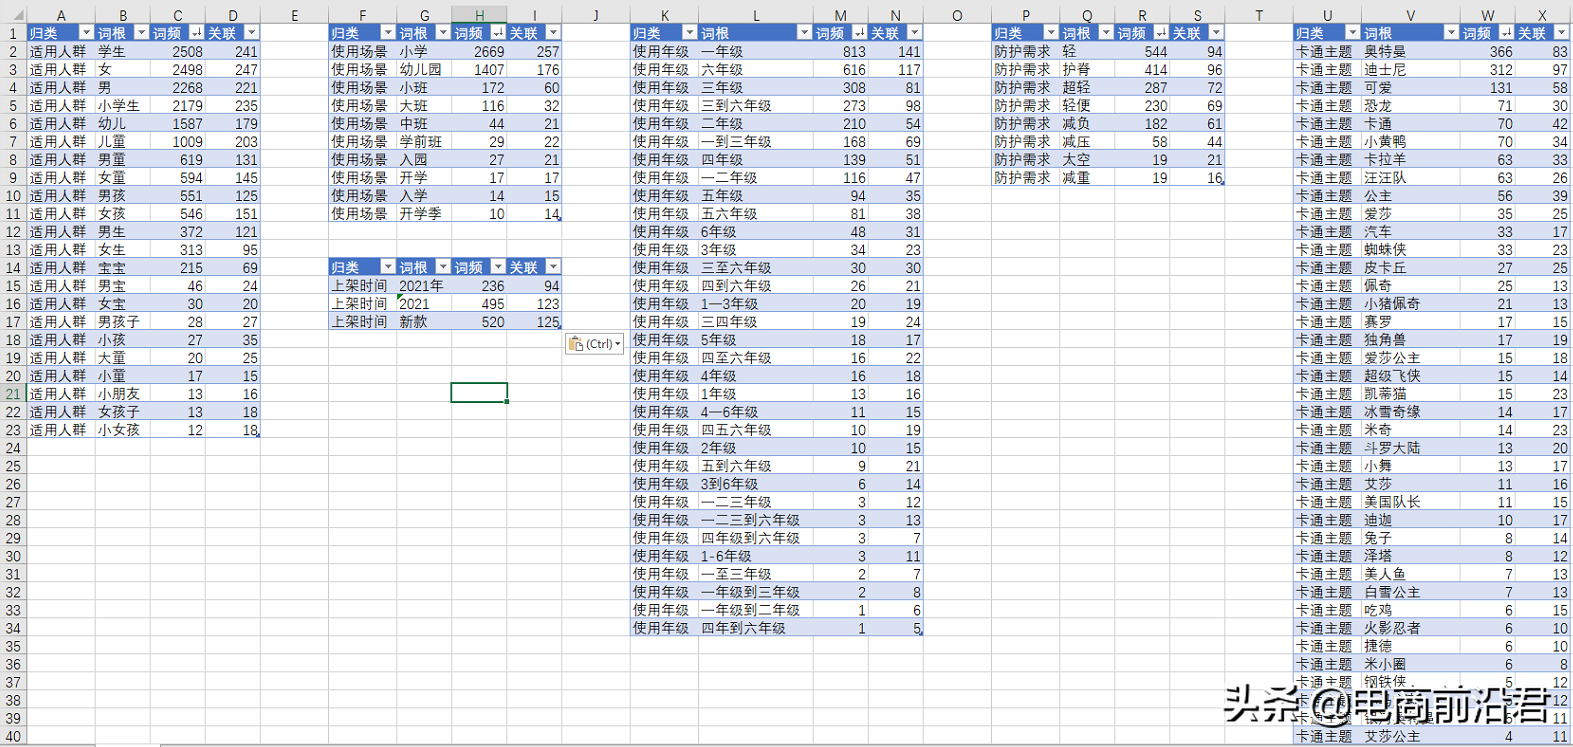Viewport: 1573px width, 747px height.
Task: Select cell containing 减重
Action: [1087, 177]
